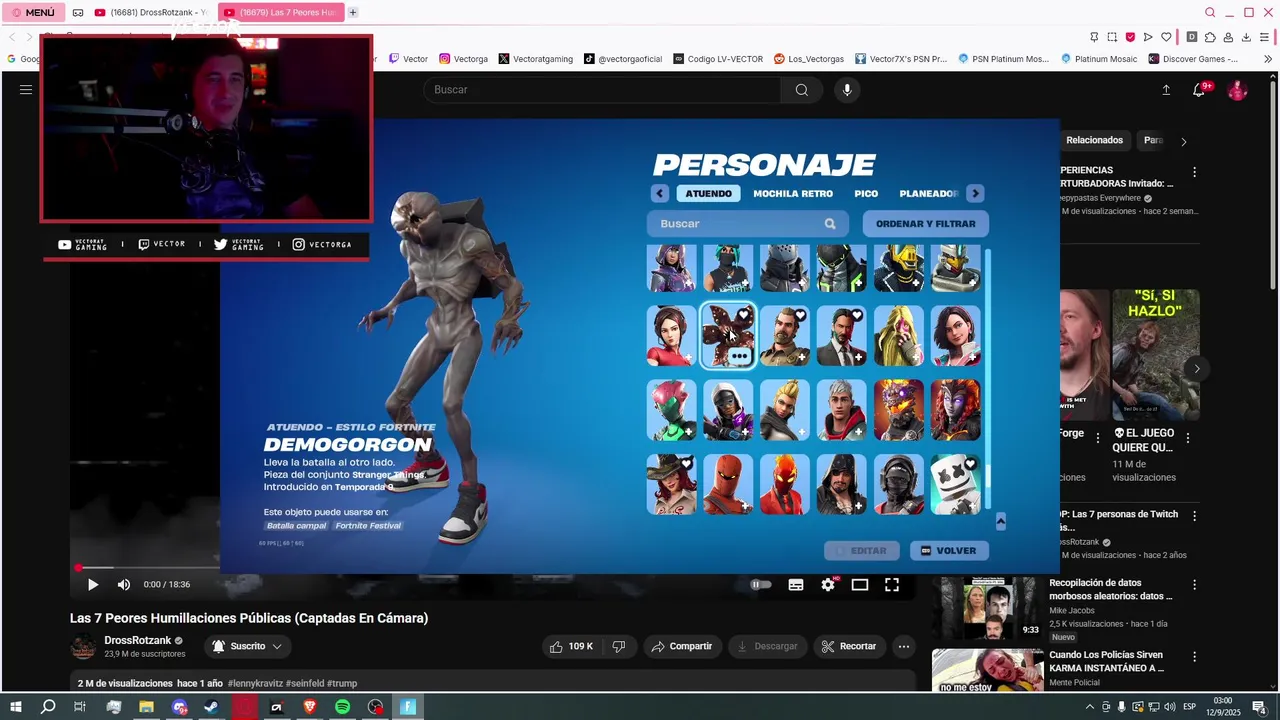
Task: Click the locker scroll-to-top arrow
Action: tap(1000, 522)
